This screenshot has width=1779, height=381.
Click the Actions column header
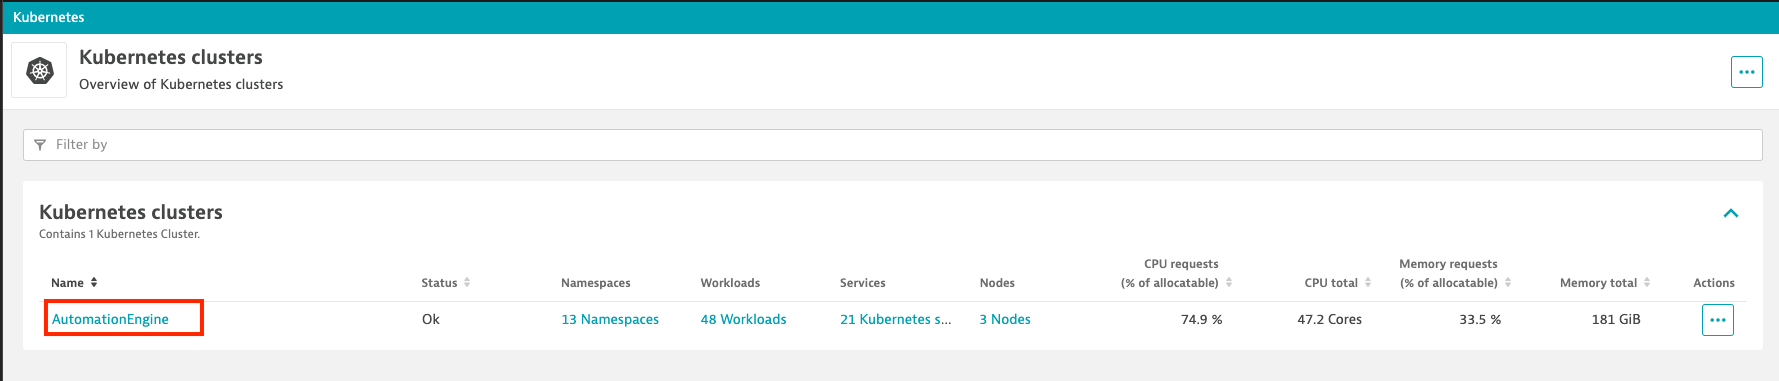point(1714,283)
